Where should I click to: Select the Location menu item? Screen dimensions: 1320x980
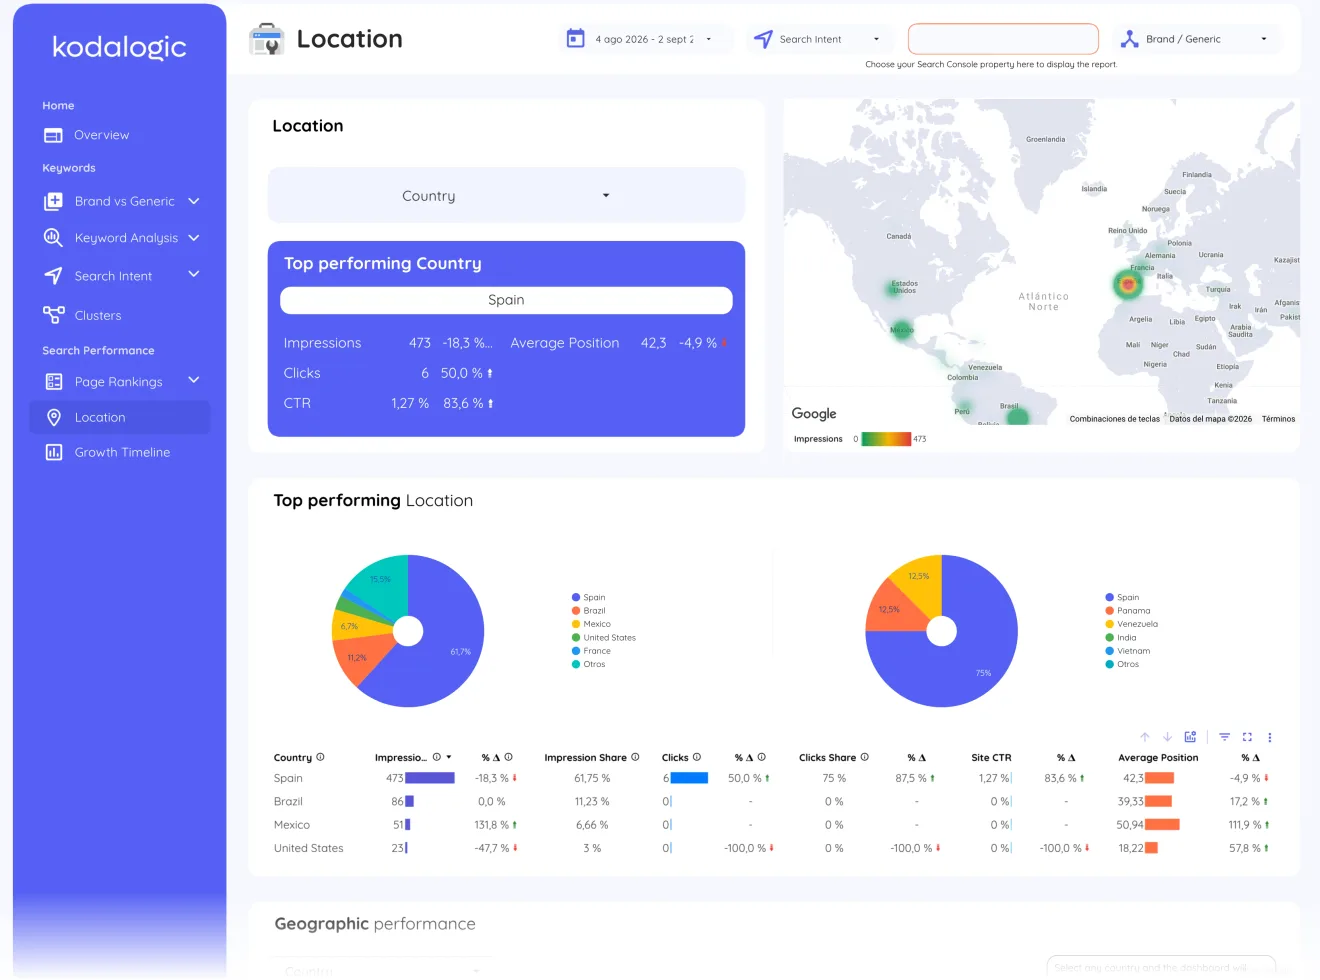[x=120, y=417]
